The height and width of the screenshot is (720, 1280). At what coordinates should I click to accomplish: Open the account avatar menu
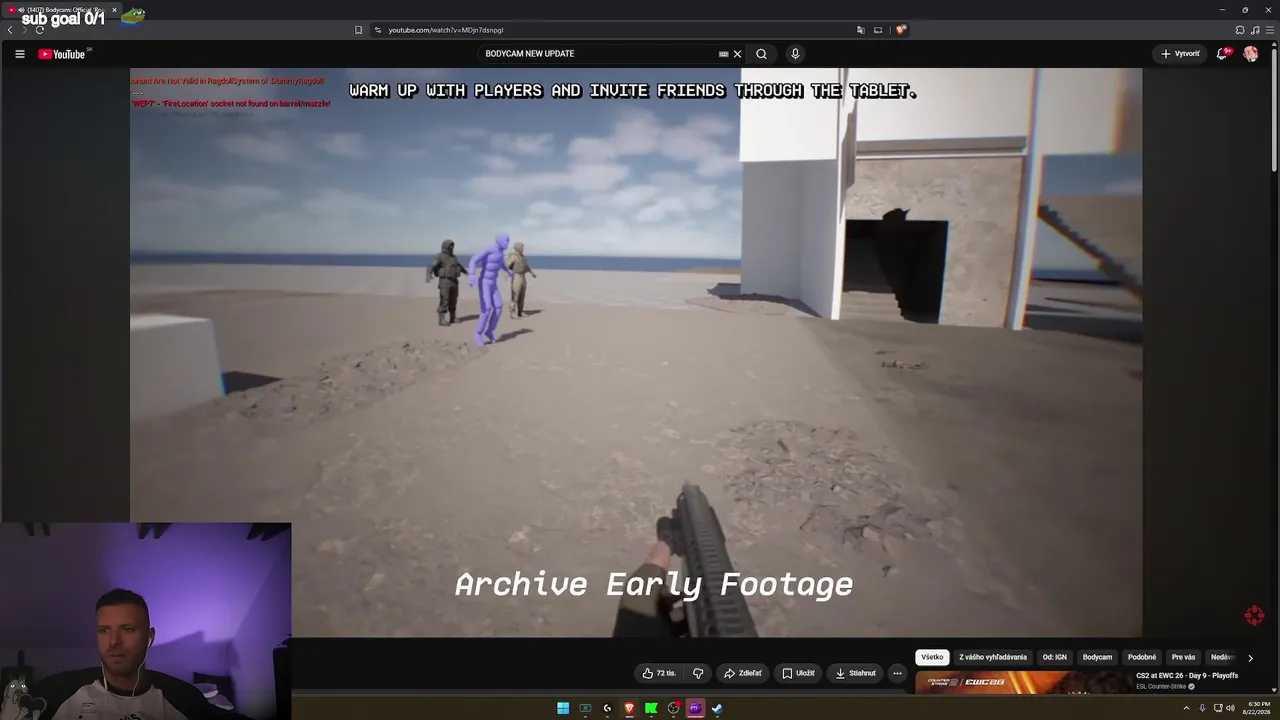coord(1250,54)
